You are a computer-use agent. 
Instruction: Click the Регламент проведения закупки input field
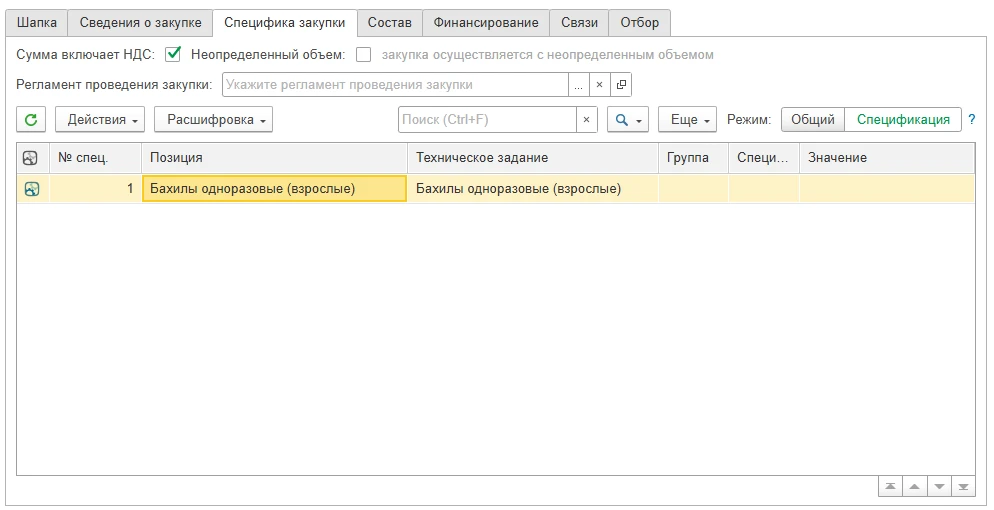[395, 85]
